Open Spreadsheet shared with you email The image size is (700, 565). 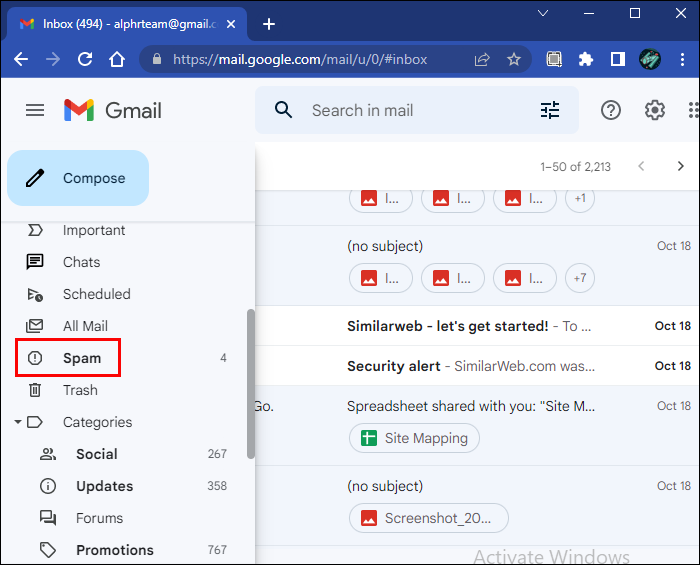tap(476, 425)
